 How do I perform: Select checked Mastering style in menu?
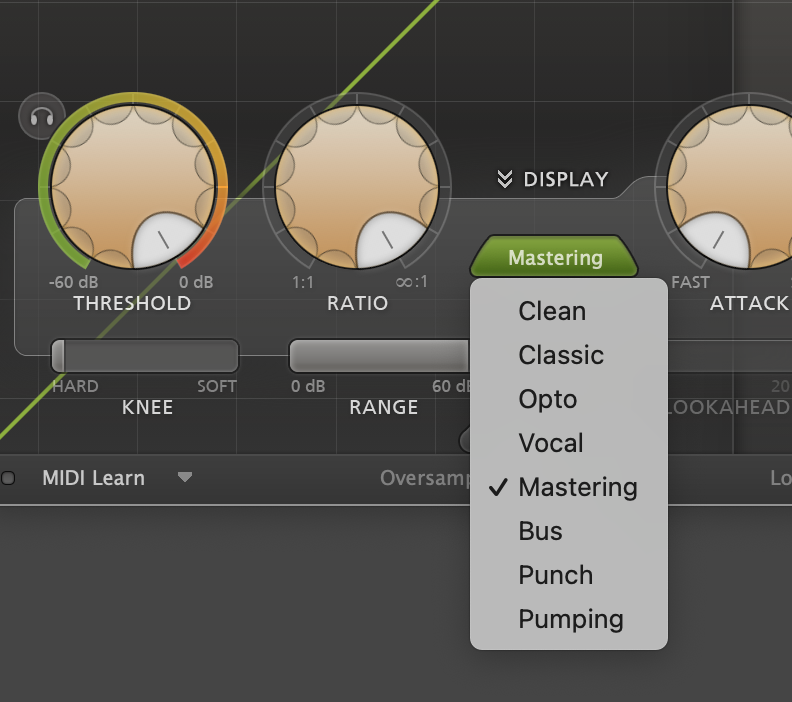tap(569, 487)
